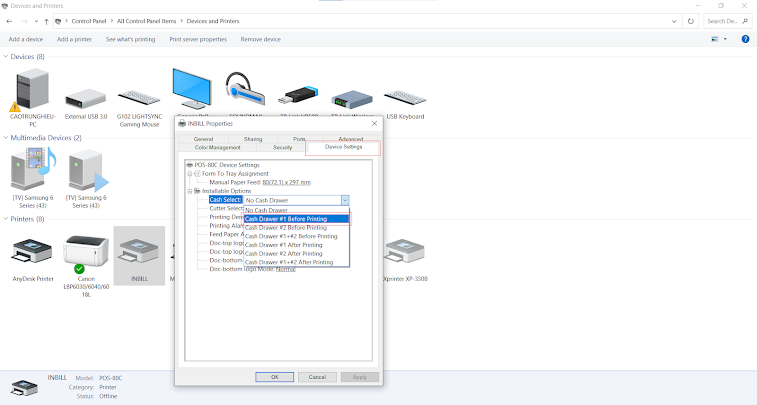The width and height of the screenshot is (757, 405).
Task: Click the Apply button
Action: point(360,377)
